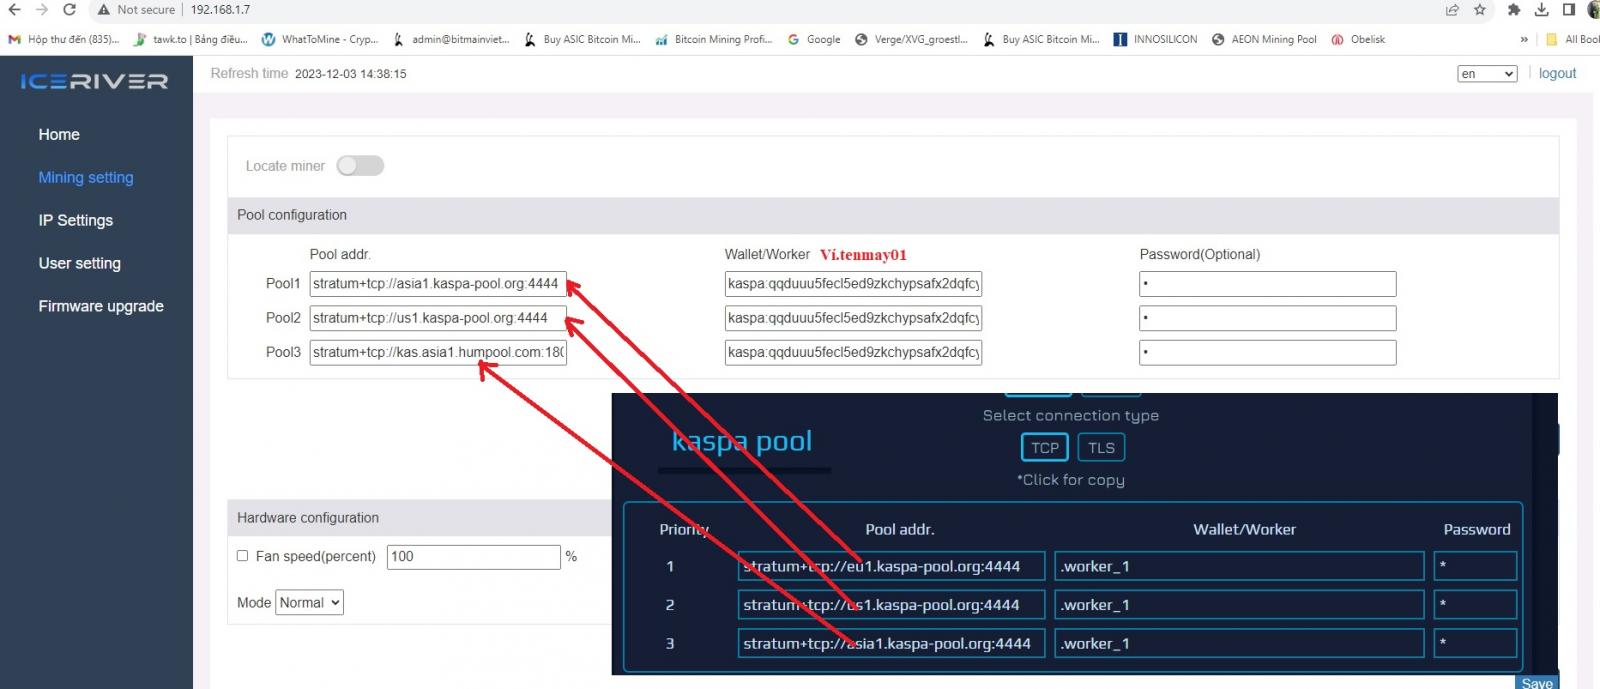Click the browser forward arrow
This screenshot has height=689, width=1600.
41,10
